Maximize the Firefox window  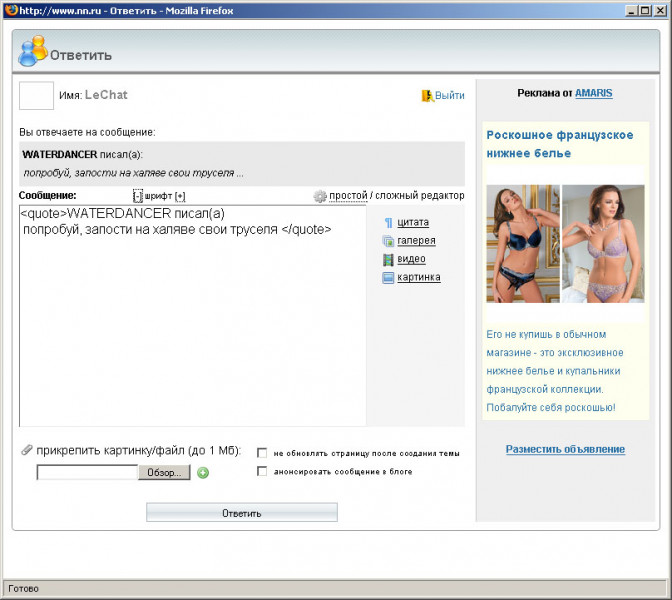(x=645, y=11)
